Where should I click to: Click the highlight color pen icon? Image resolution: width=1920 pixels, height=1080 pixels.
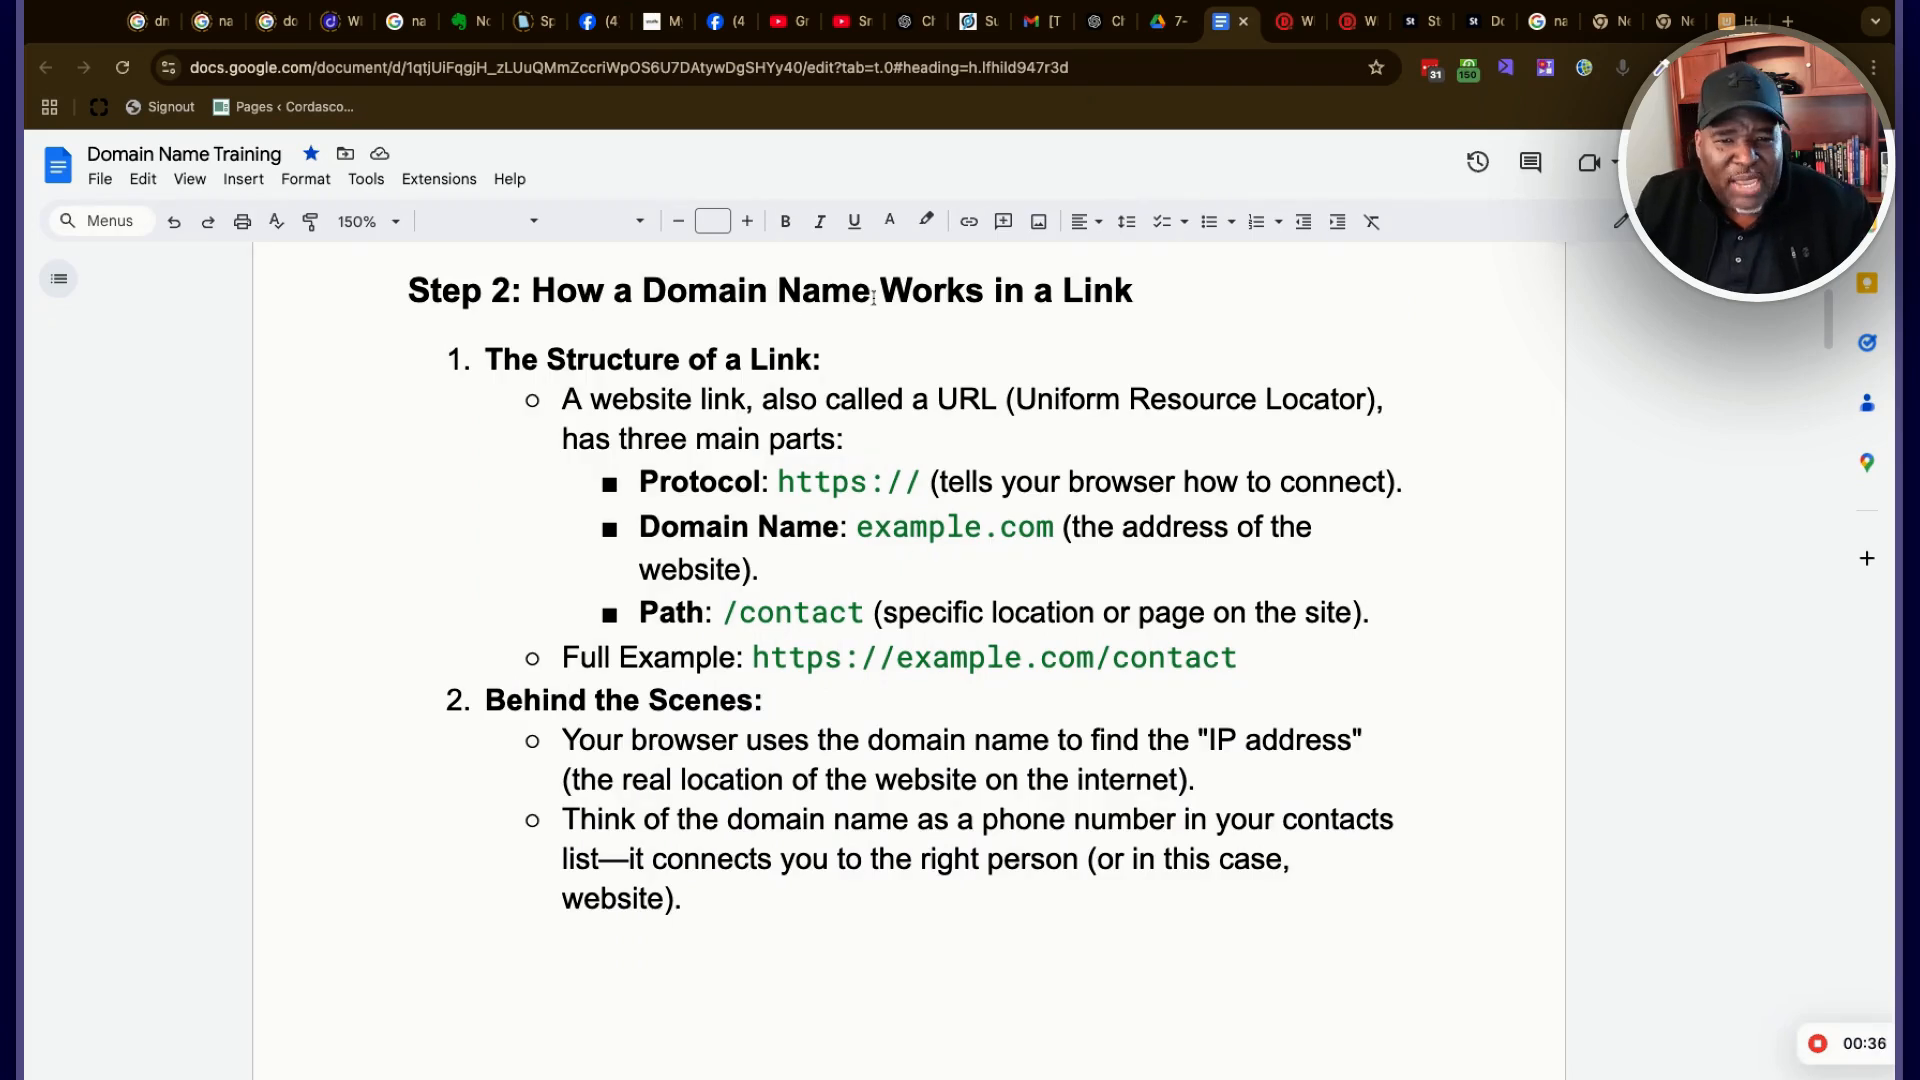(926, 220)
